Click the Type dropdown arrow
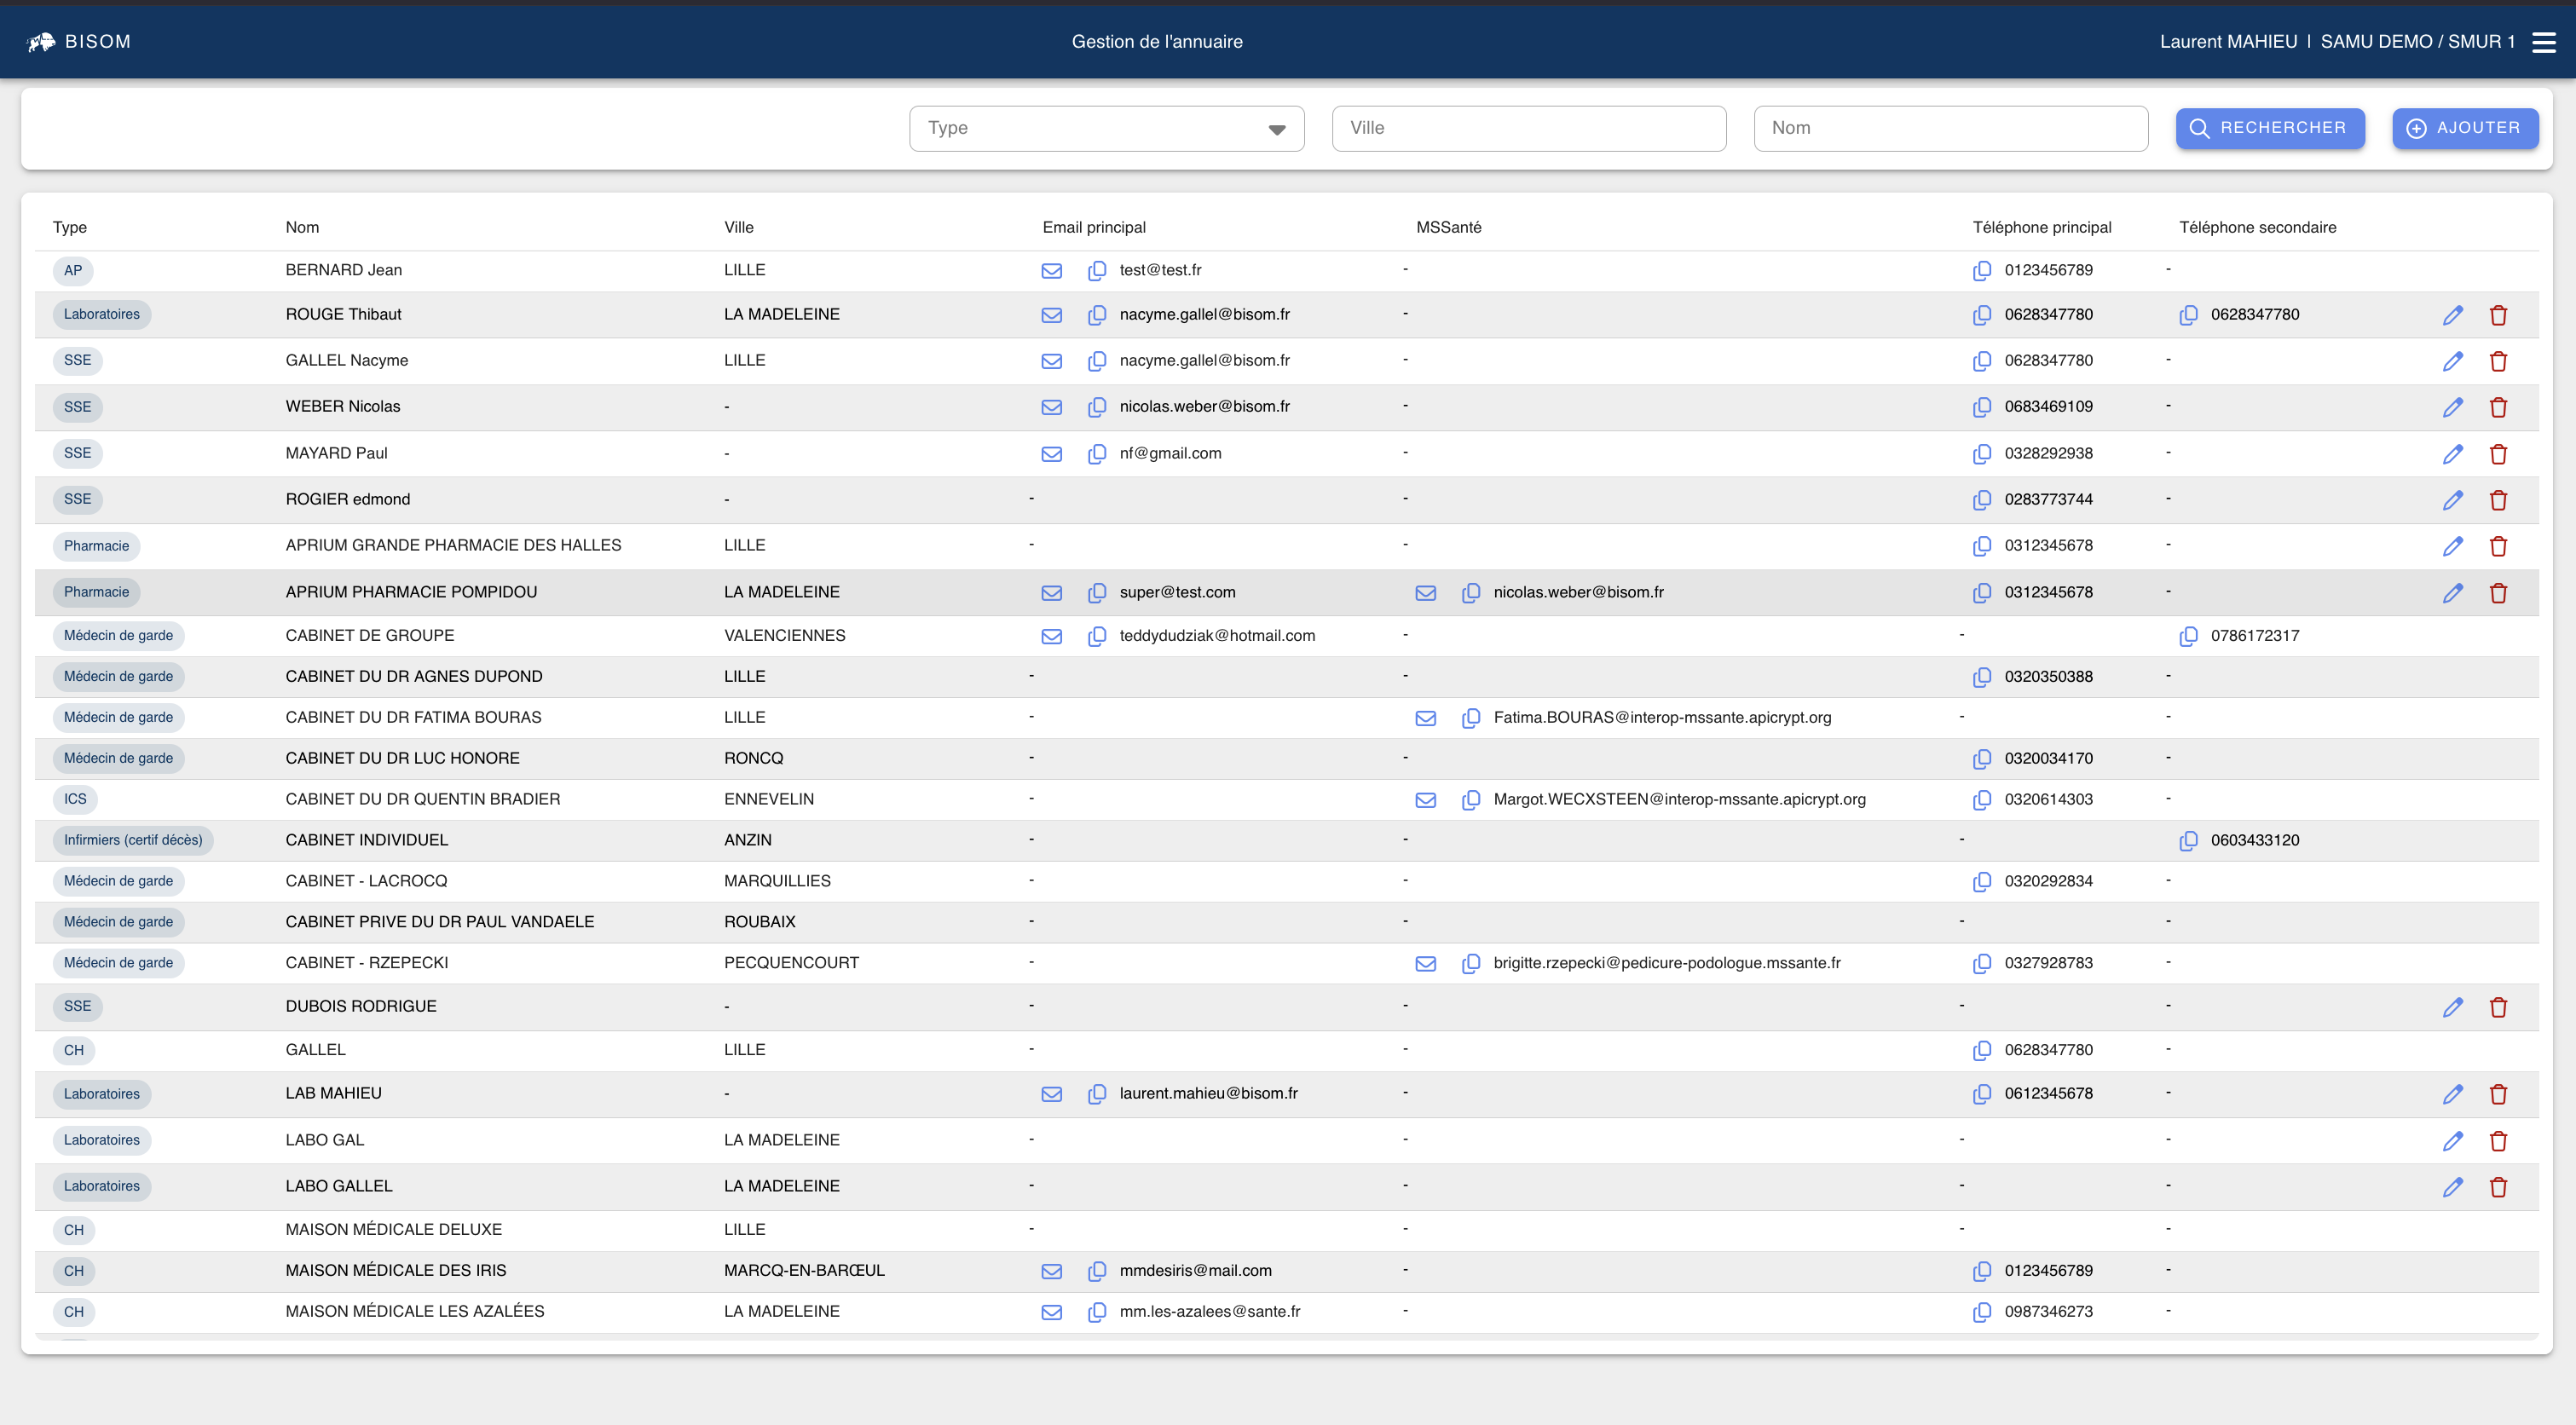The height and width of the screenshot is (1425, 2576). [1276, 129]
